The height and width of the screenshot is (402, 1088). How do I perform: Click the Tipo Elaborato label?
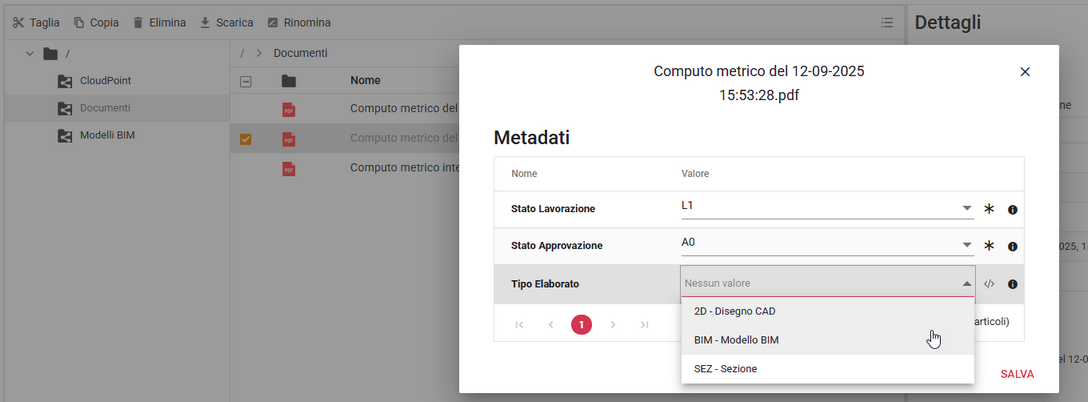pos(545,283)
